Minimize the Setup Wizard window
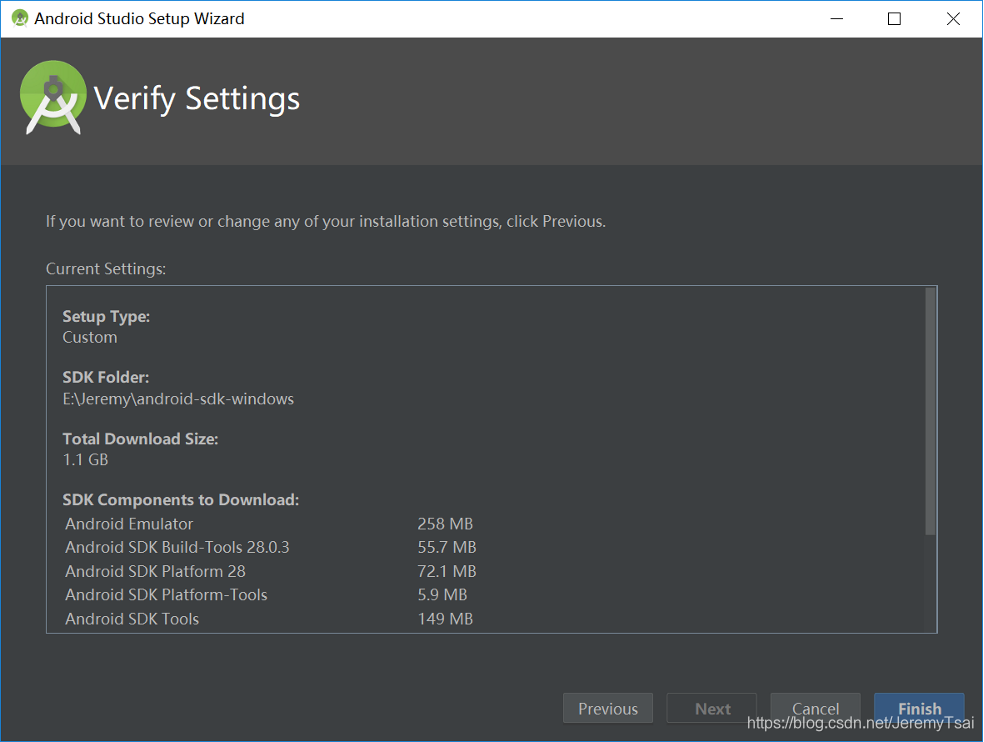Viewport: 984px width, 742px height. coord(837,18)
